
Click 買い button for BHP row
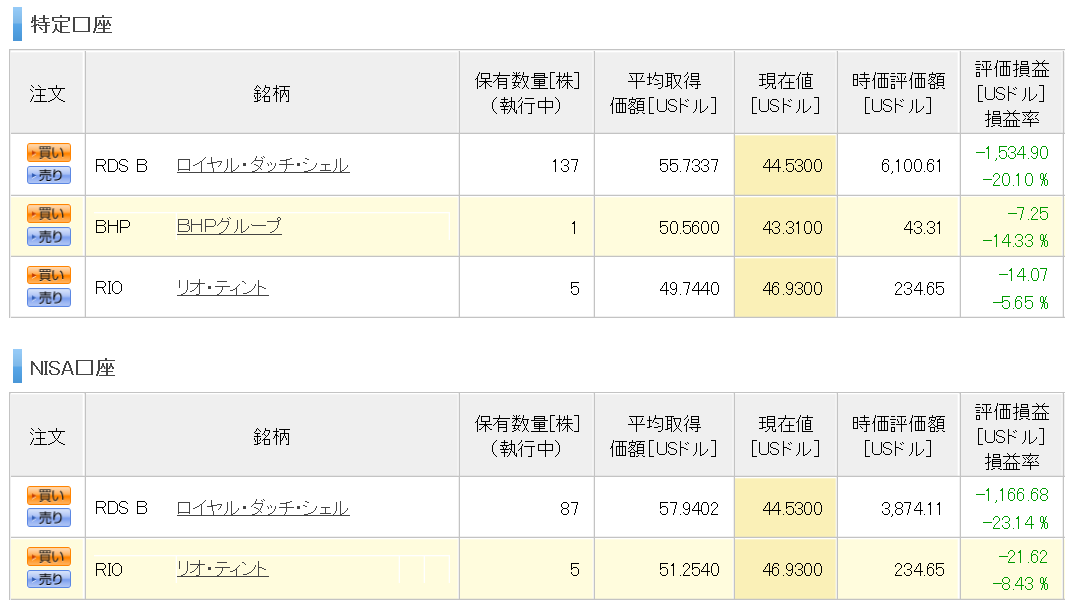49,214
